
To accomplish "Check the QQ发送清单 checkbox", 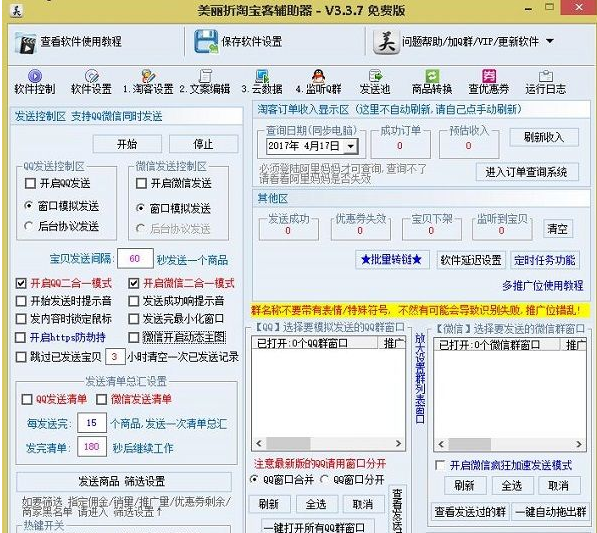I will pyautogui.click(x=27, y=399).
